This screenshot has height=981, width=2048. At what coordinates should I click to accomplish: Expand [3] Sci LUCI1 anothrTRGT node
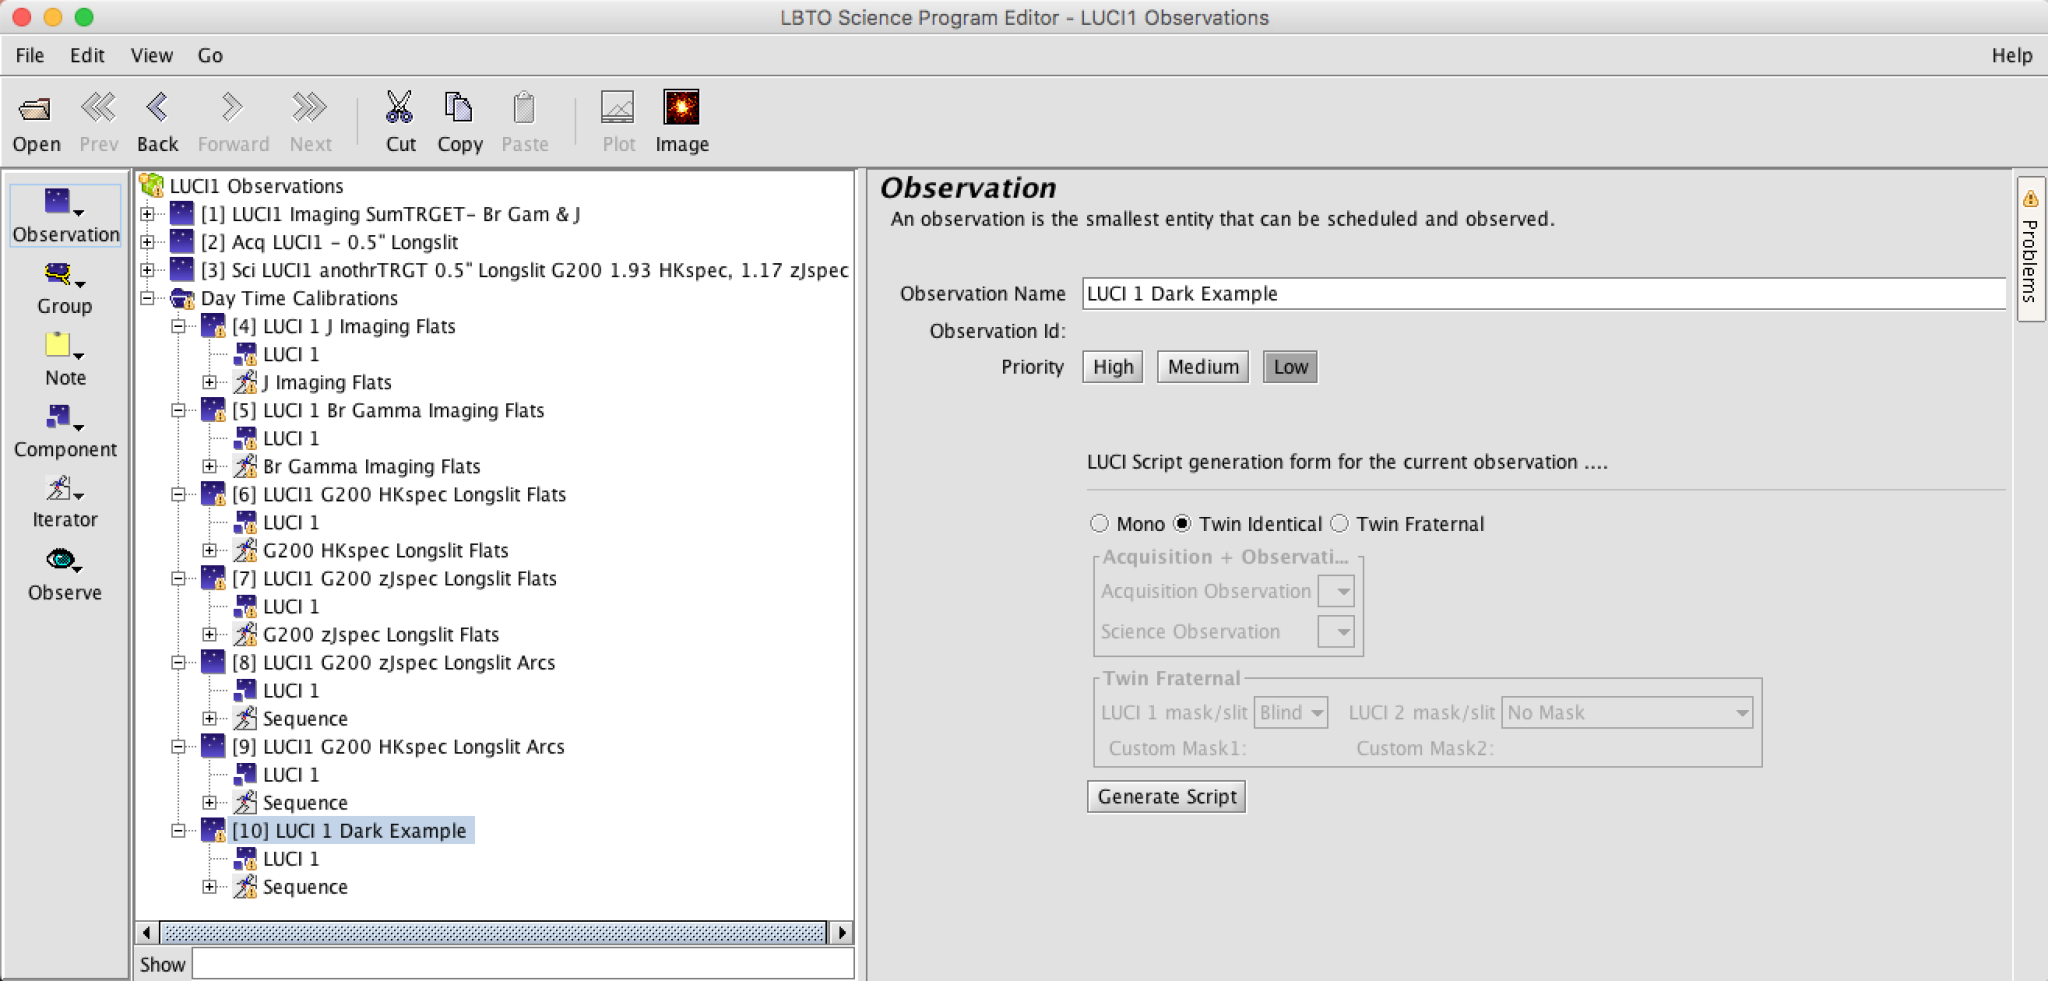coord(147,270)
